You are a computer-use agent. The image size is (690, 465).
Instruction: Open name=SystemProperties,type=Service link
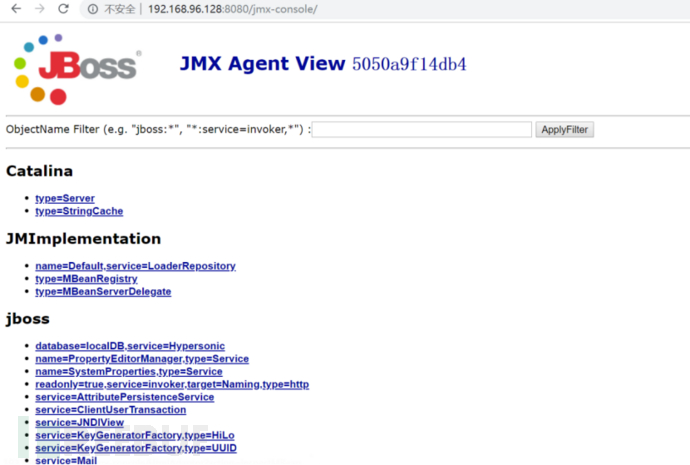(x=129, y=372)
